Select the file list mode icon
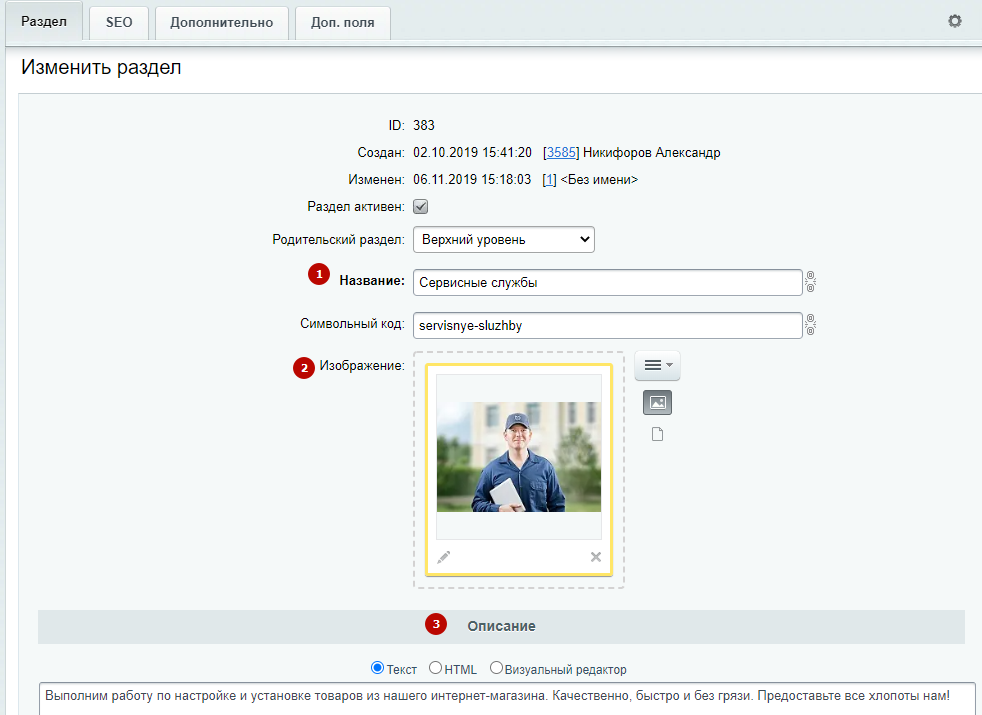 [657, 434]
